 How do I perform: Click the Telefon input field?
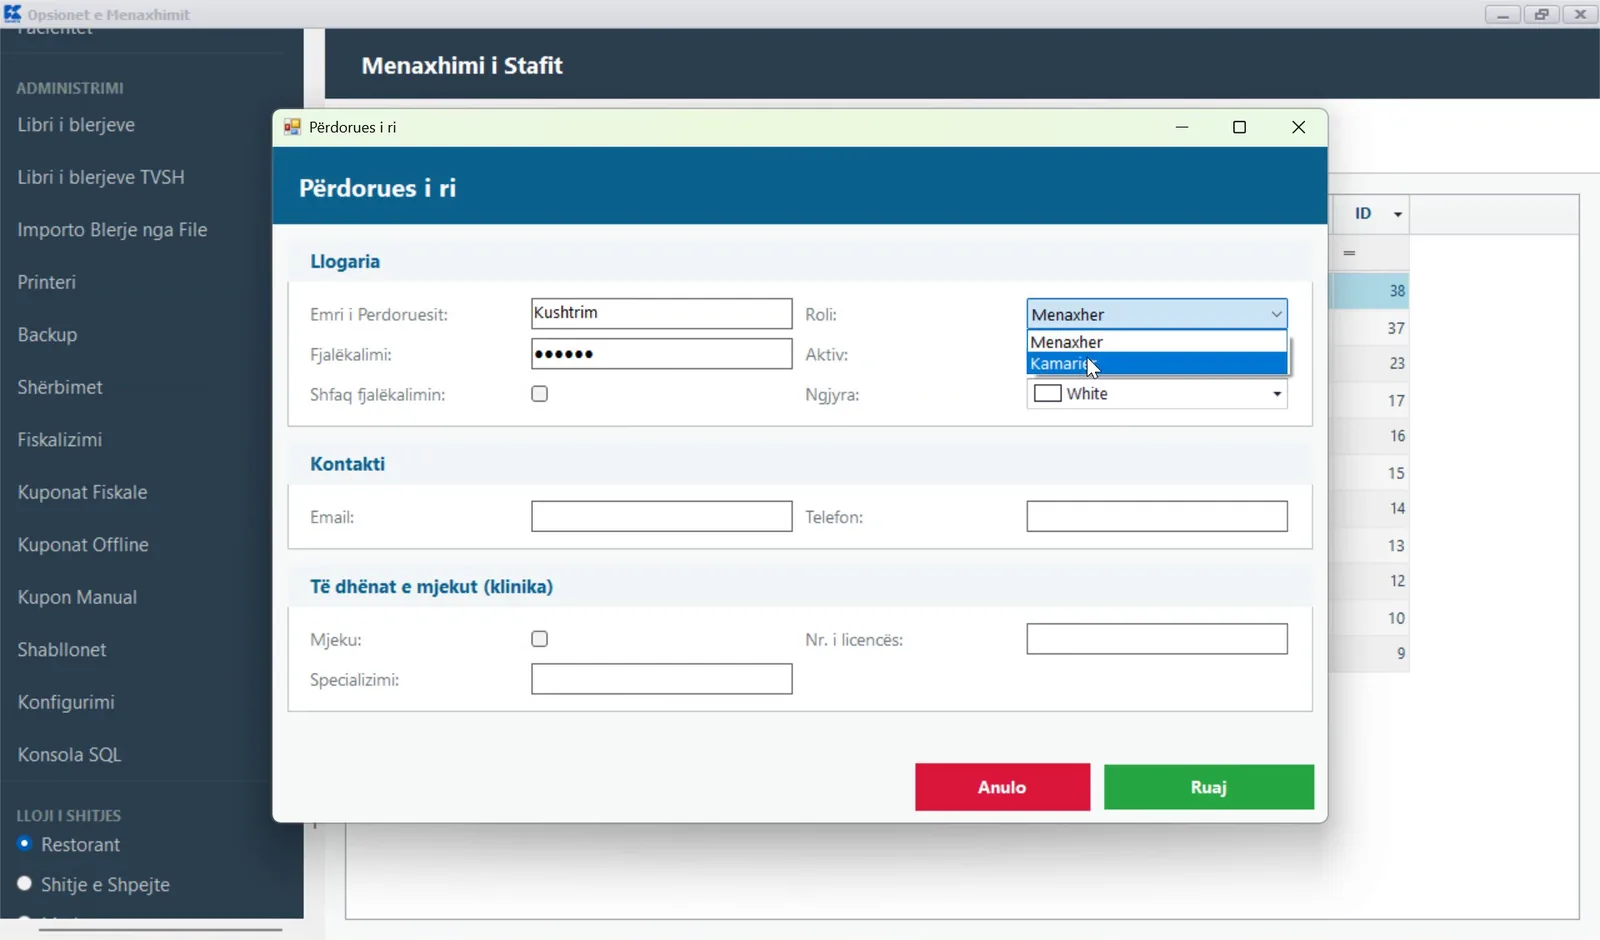pyautogui.click(x=1157, y=517)
